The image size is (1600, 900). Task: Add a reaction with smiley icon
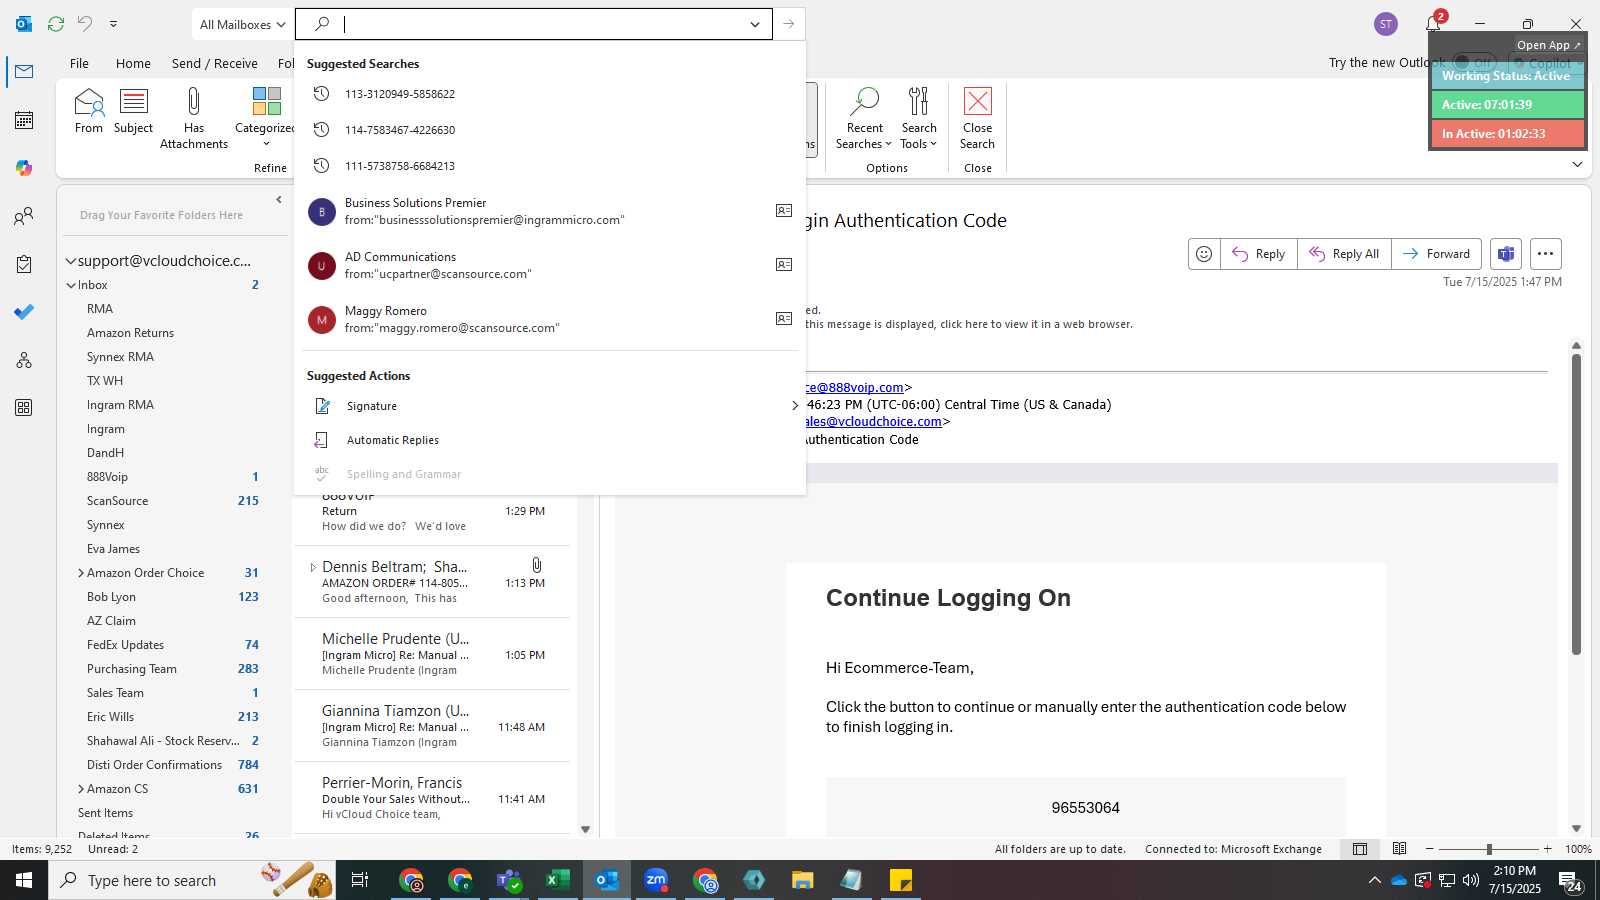[1204, 254]
